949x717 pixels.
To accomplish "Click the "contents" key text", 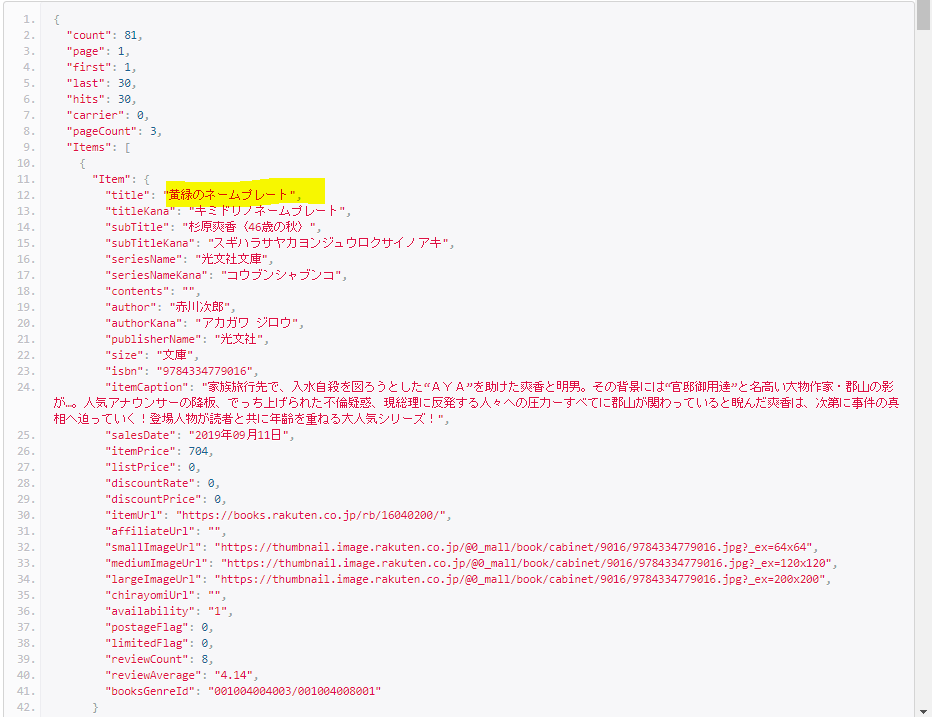I will click(x=137, y=291).
